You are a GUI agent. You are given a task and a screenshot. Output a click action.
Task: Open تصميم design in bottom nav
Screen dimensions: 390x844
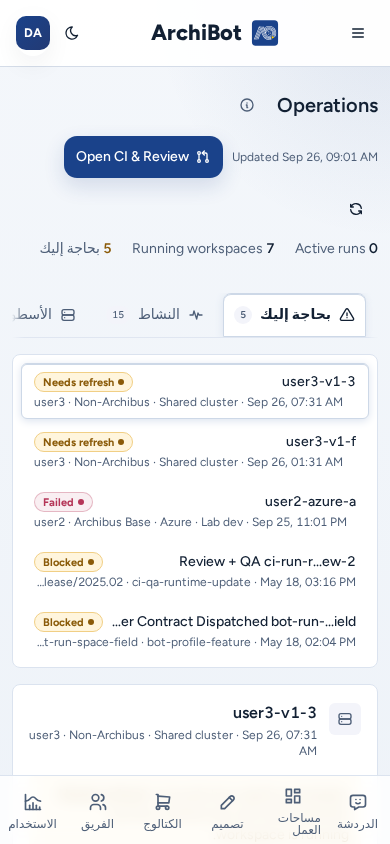pos(228,812)
